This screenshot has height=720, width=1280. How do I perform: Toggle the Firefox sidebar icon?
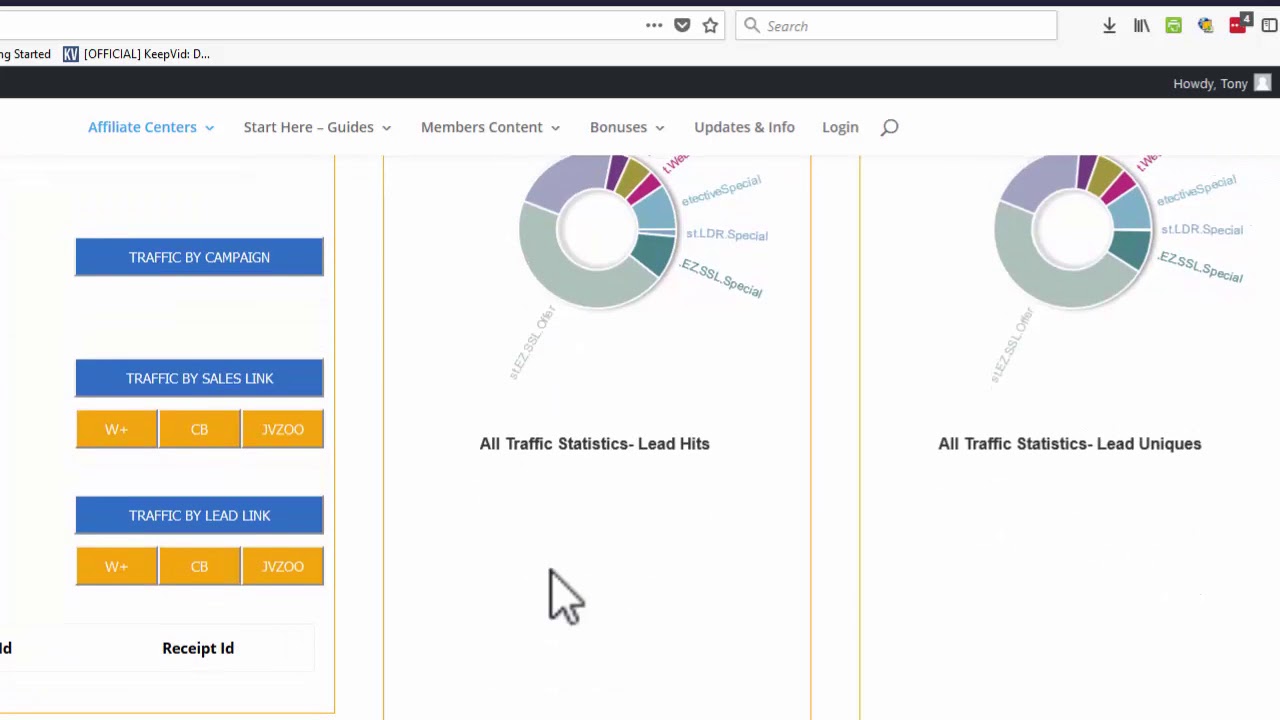[x=1269, y=26]
